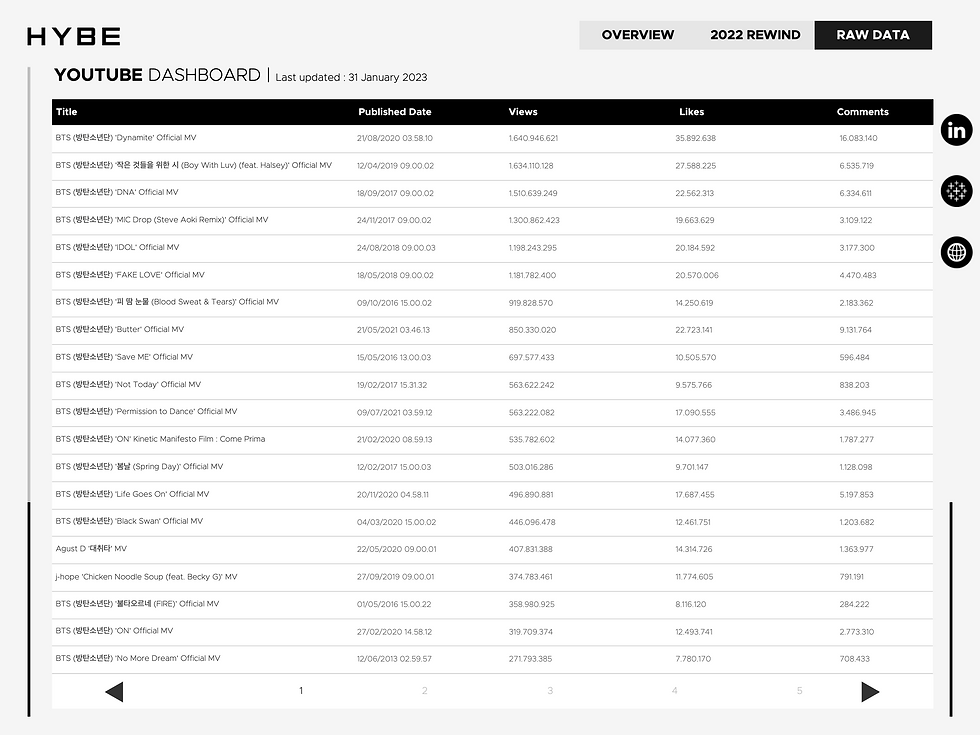
Task: Click Life Goes On likes 17.687.455
Action: coord(694,494)
